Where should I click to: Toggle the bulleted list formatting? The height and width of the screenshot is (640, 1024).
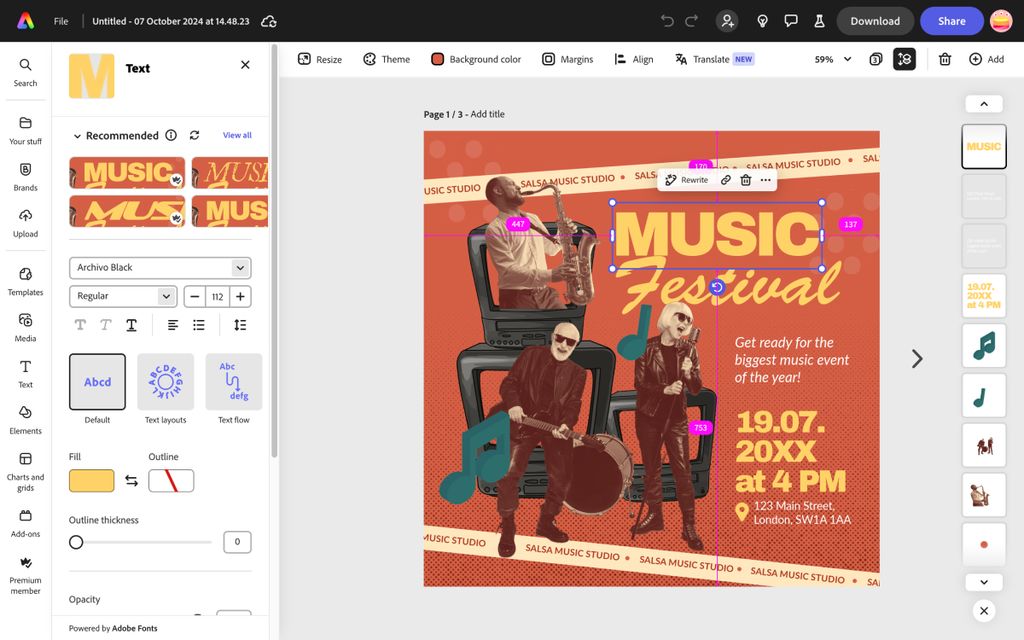(198, 324)
